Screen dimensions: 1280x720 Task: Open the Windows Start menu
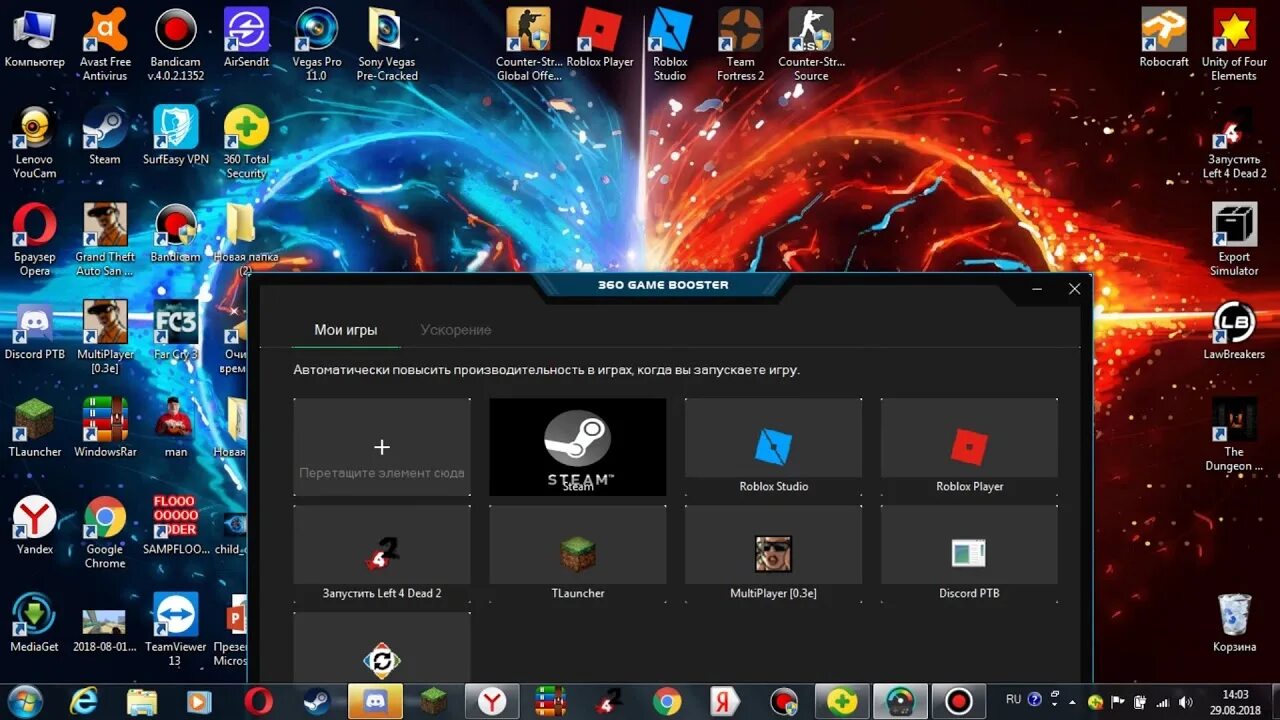click(x=24, y=700)
